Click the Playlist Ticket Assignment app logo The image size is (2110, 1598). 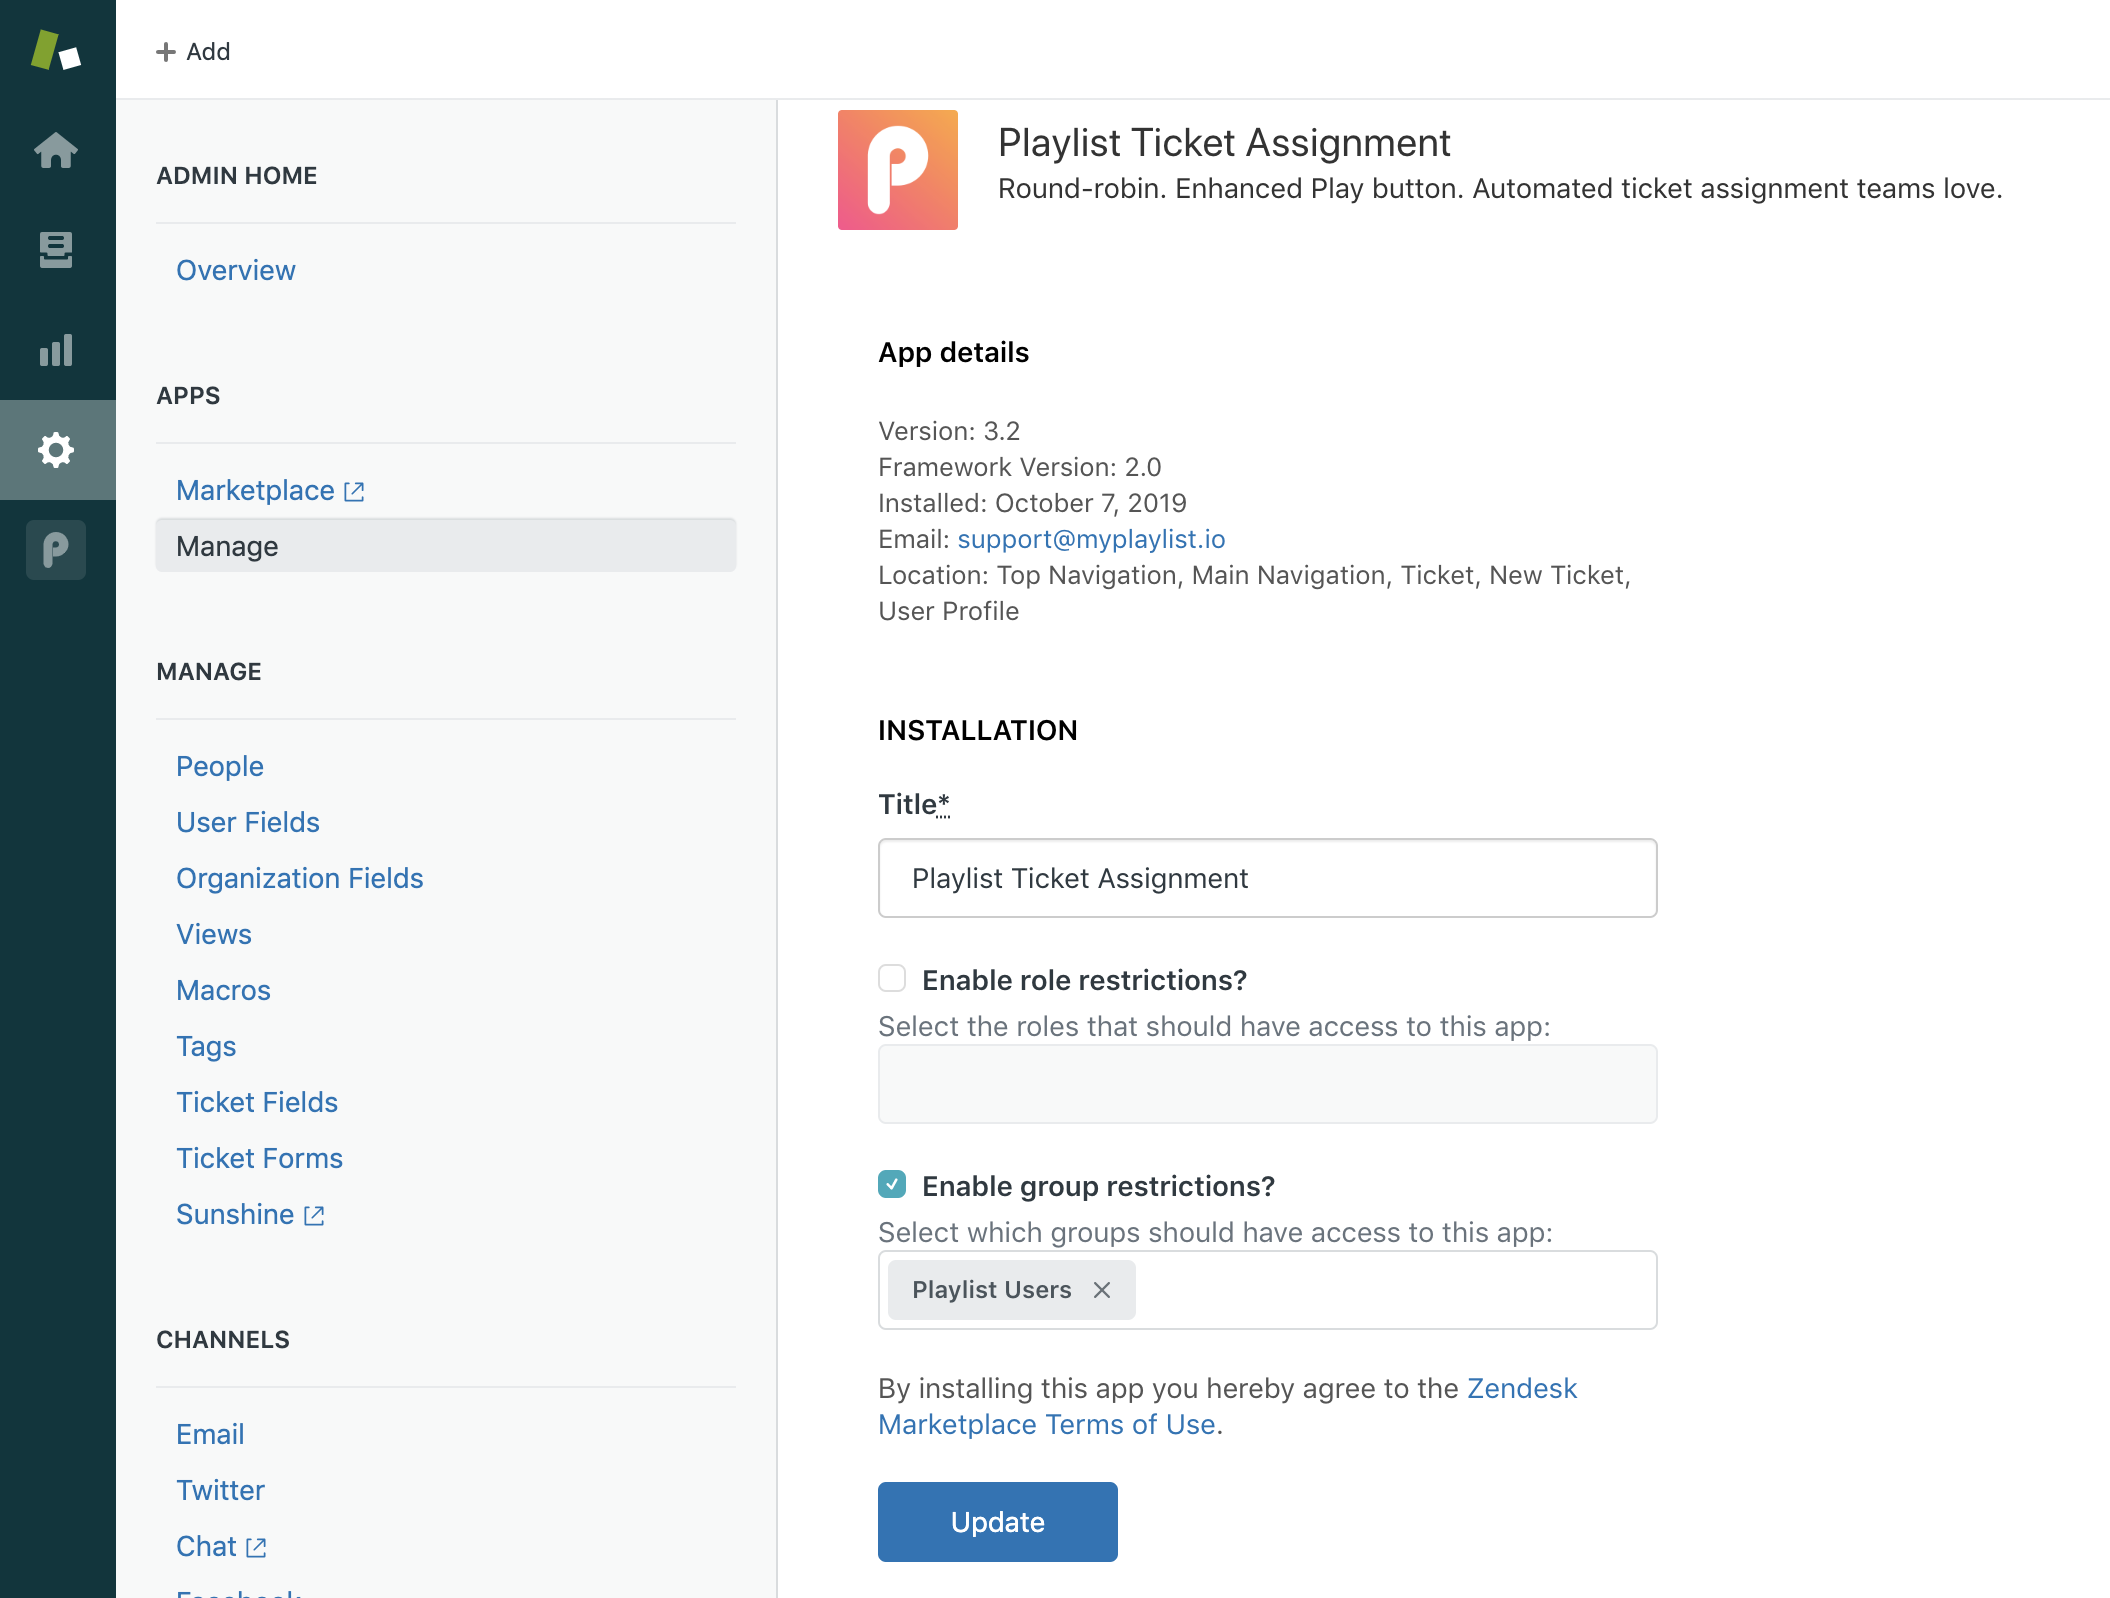[898, 170]
